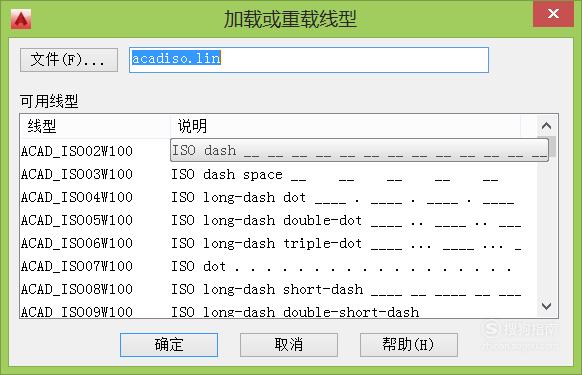This screenshot has width=582, height=375.
Task: Close the load linetype dialog
Action: click(553, 14)
